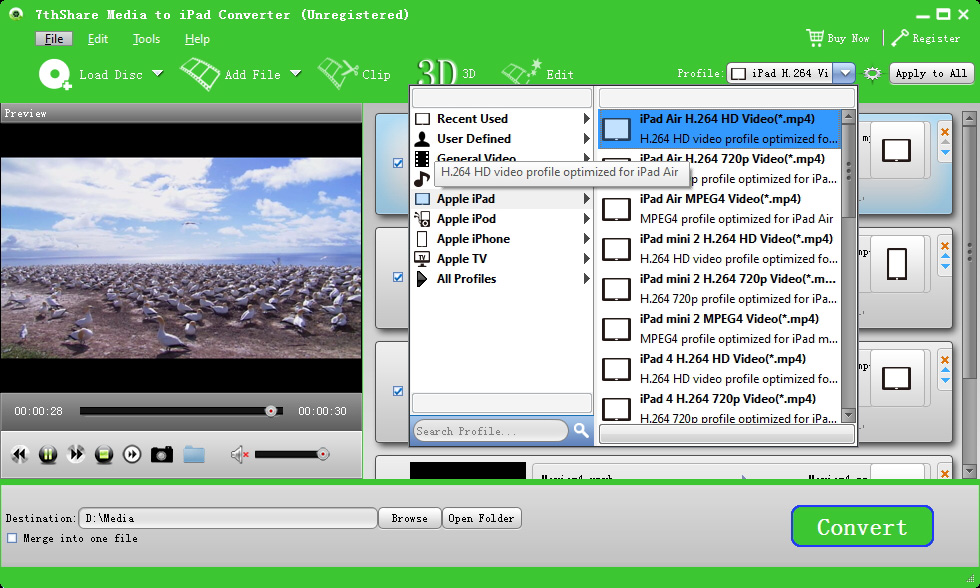The width and height of the screenshot is (980, 588).
Task: Step to the next frame
Action: tap(132, 454)
